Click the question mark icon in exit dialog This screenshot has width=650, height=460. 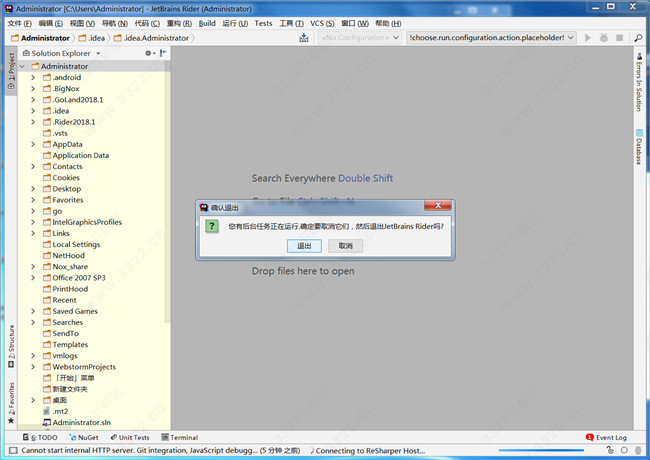212,226
